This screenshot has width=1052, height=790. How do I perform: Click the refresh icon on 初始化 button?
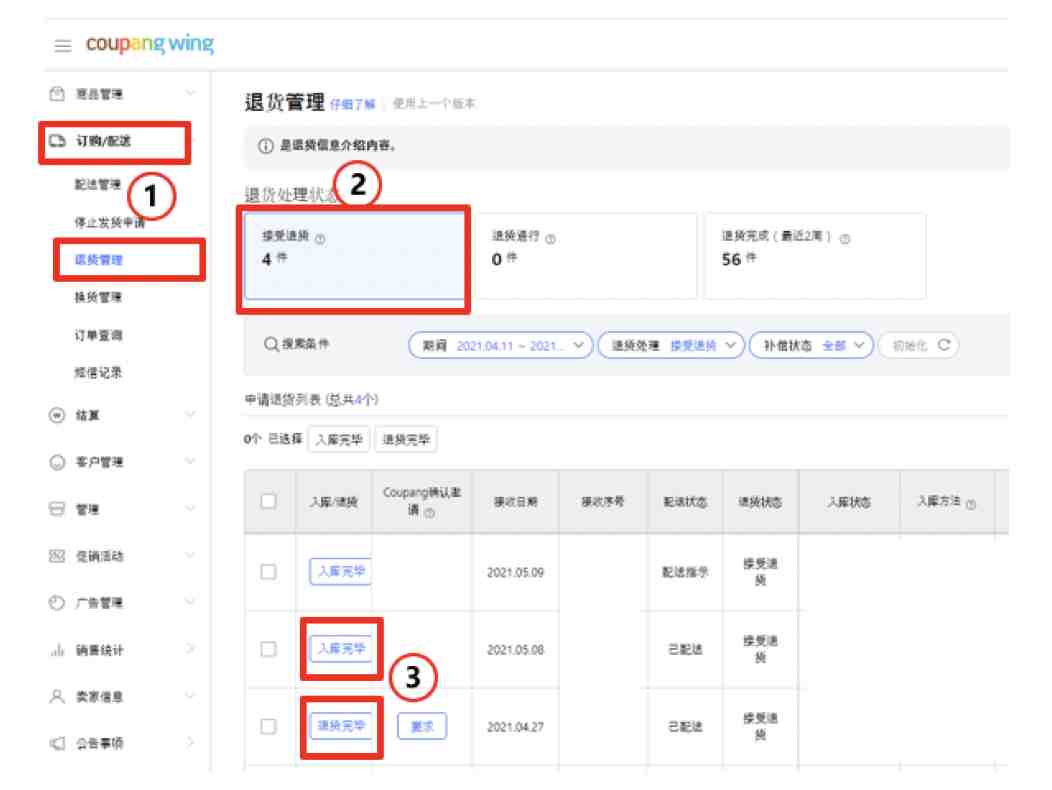[944, 345]
